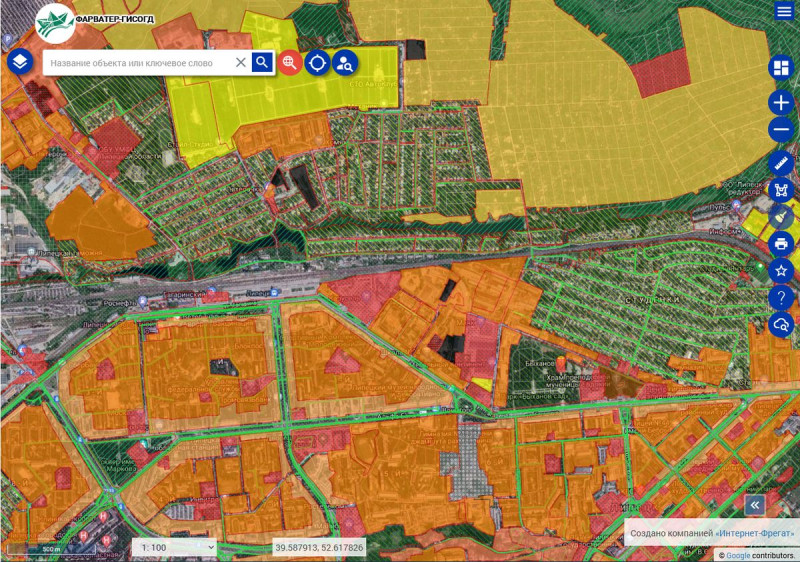Open the person search tool
The image size is (800, 562).
tap(345, 63)
